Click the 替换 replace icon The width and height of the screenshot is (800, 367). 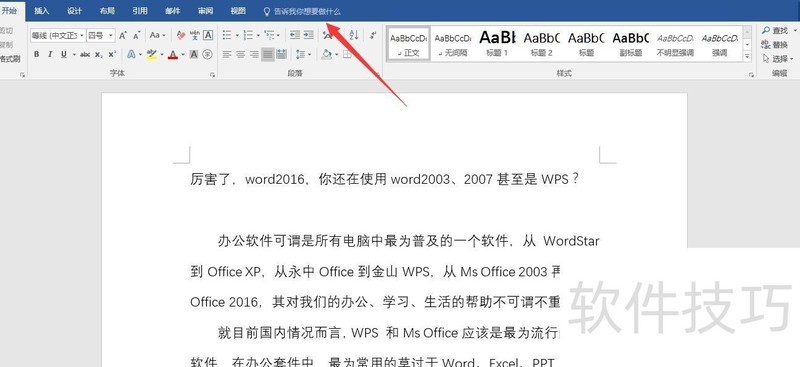pyautogui.click(x=774, y=45)
